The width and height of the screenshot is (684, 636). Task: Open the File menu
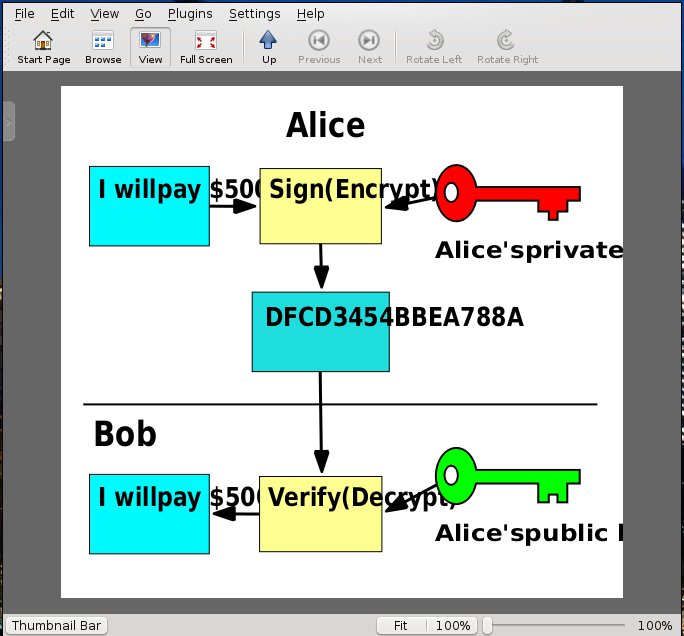(x=25, y=14)
